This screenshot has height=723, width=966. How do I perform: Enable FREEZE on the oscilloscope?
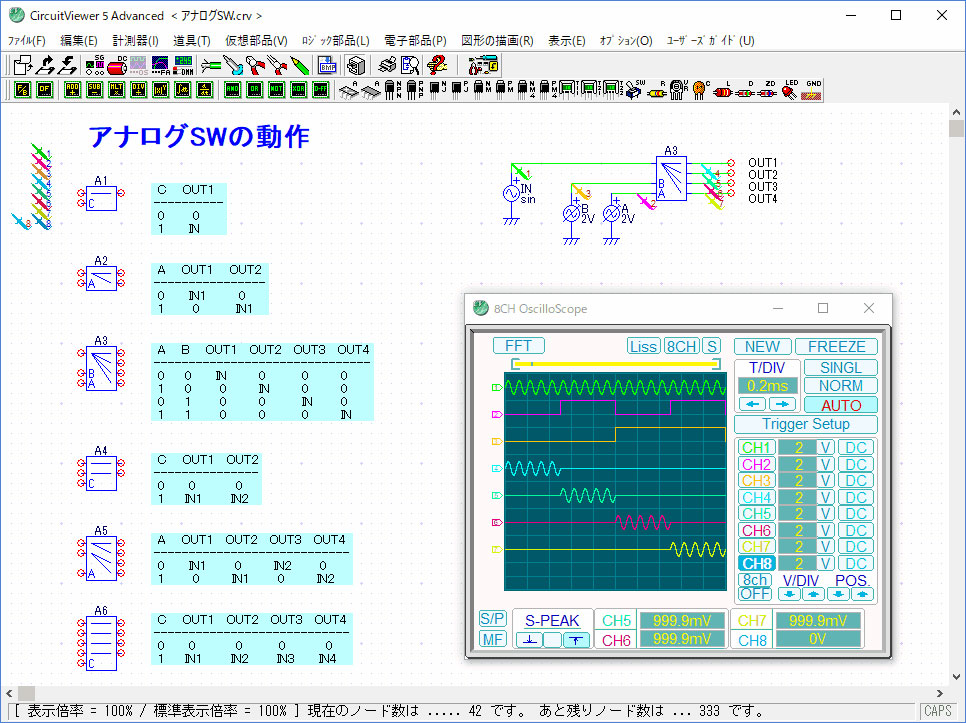pos(837,347)
